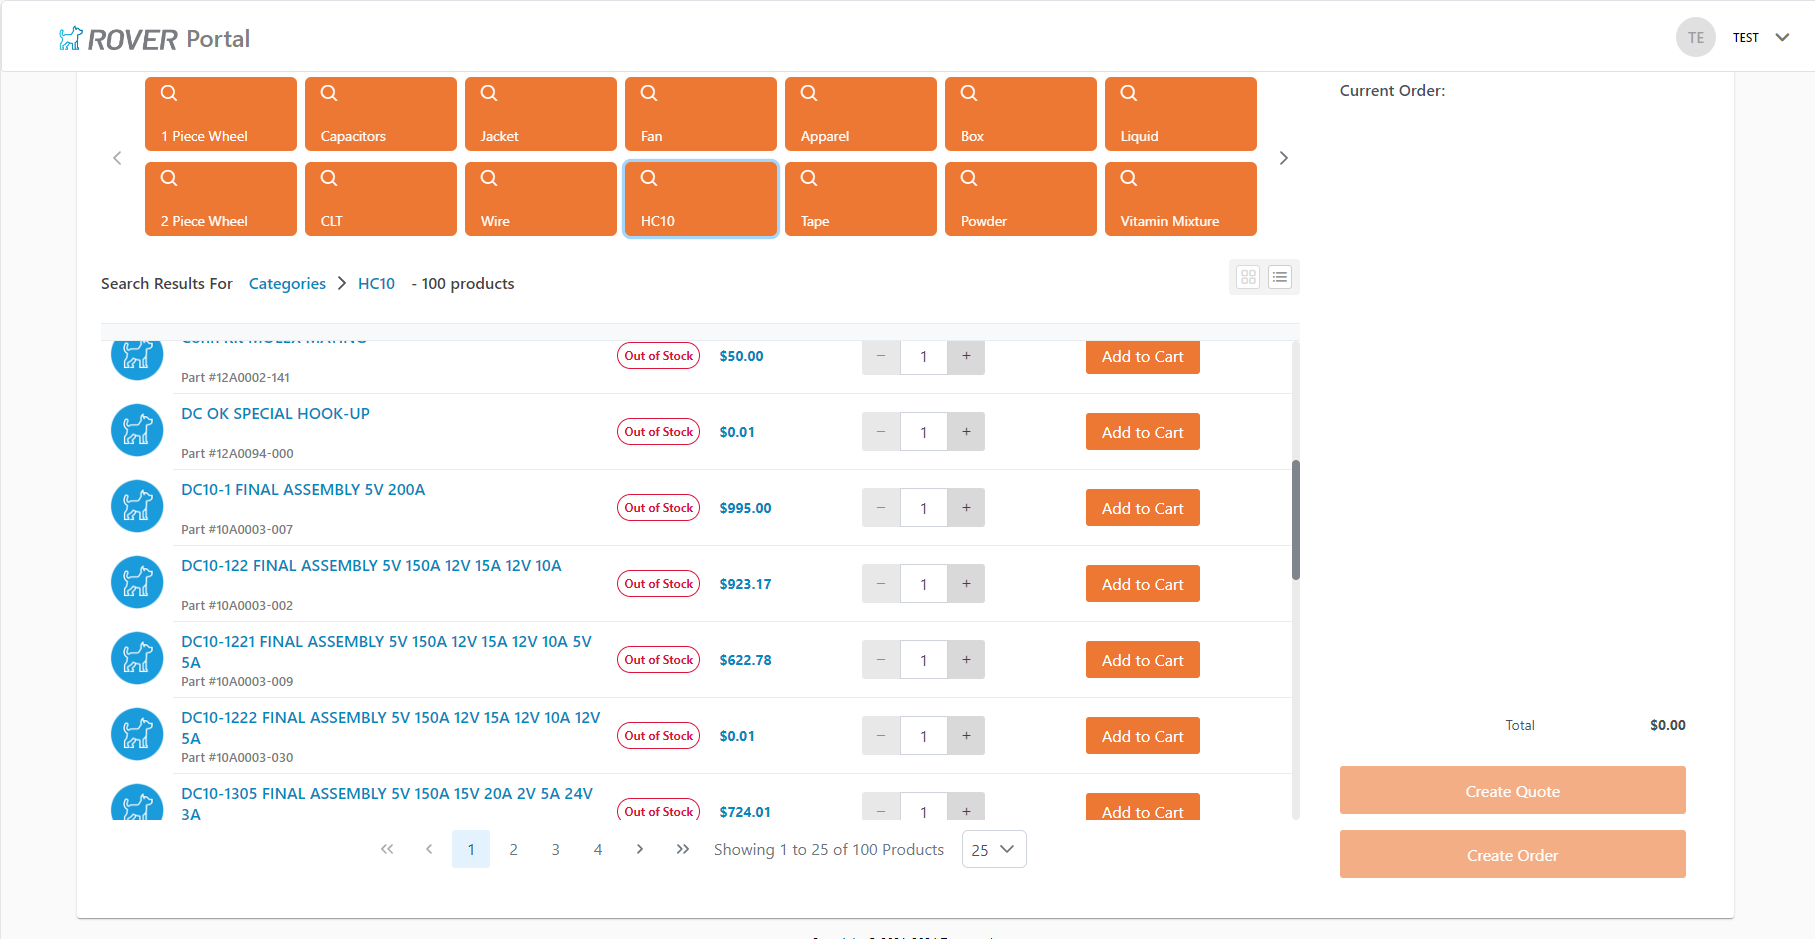The height and width of the screenshot is (939, 1815).
Task: Jump to last page of results
Action: [682, 849]
